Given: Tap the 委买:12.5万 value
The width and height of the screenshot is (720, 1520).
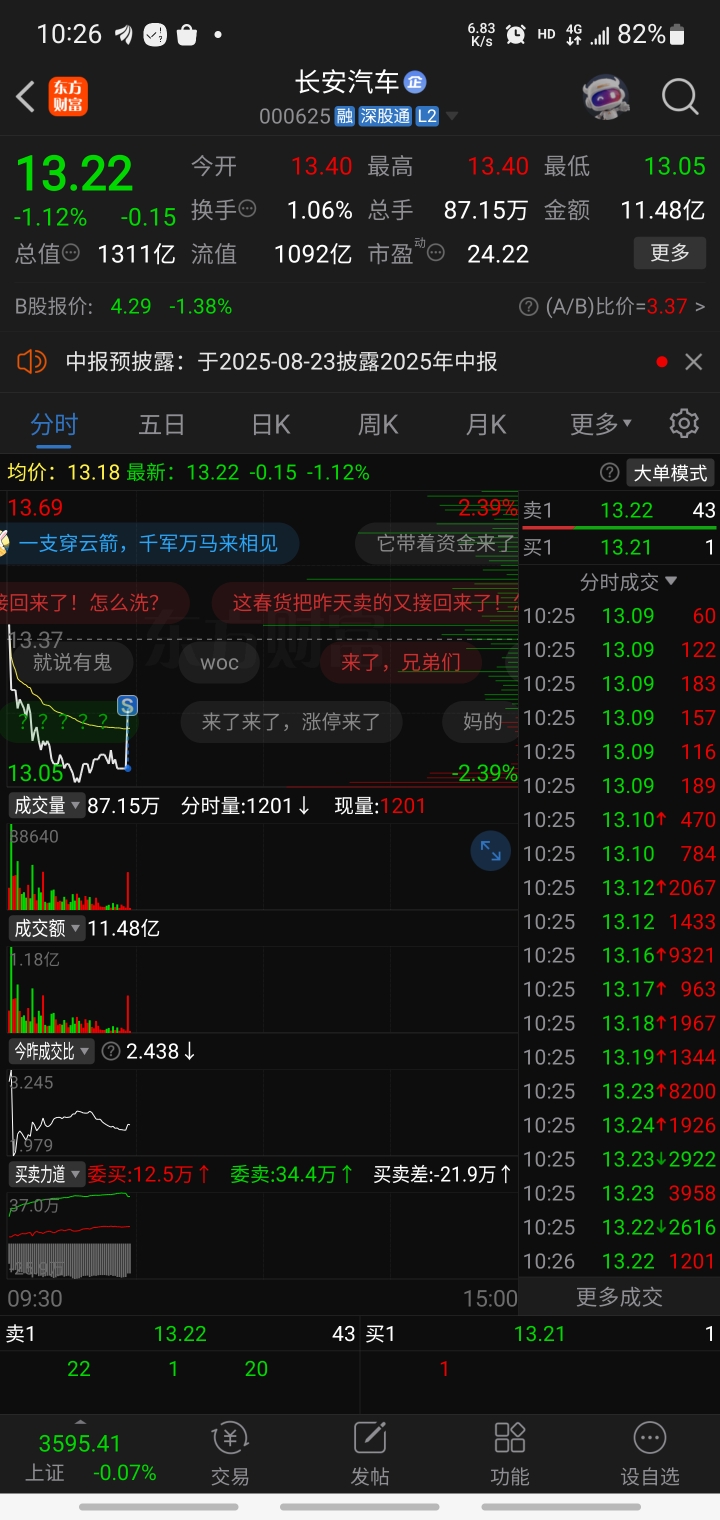Looking at the screenshot, I should click(x=150, y=1174).
